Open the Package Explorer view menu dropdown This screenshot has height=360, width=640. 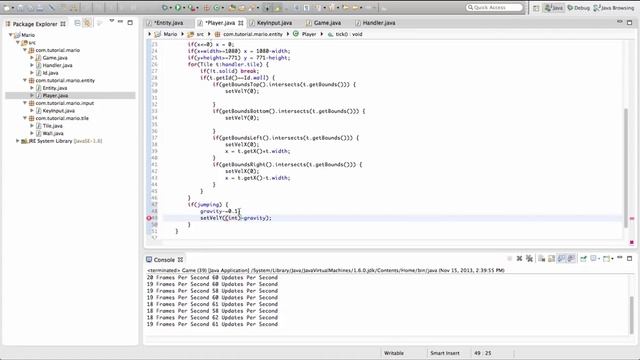[111, 21]
